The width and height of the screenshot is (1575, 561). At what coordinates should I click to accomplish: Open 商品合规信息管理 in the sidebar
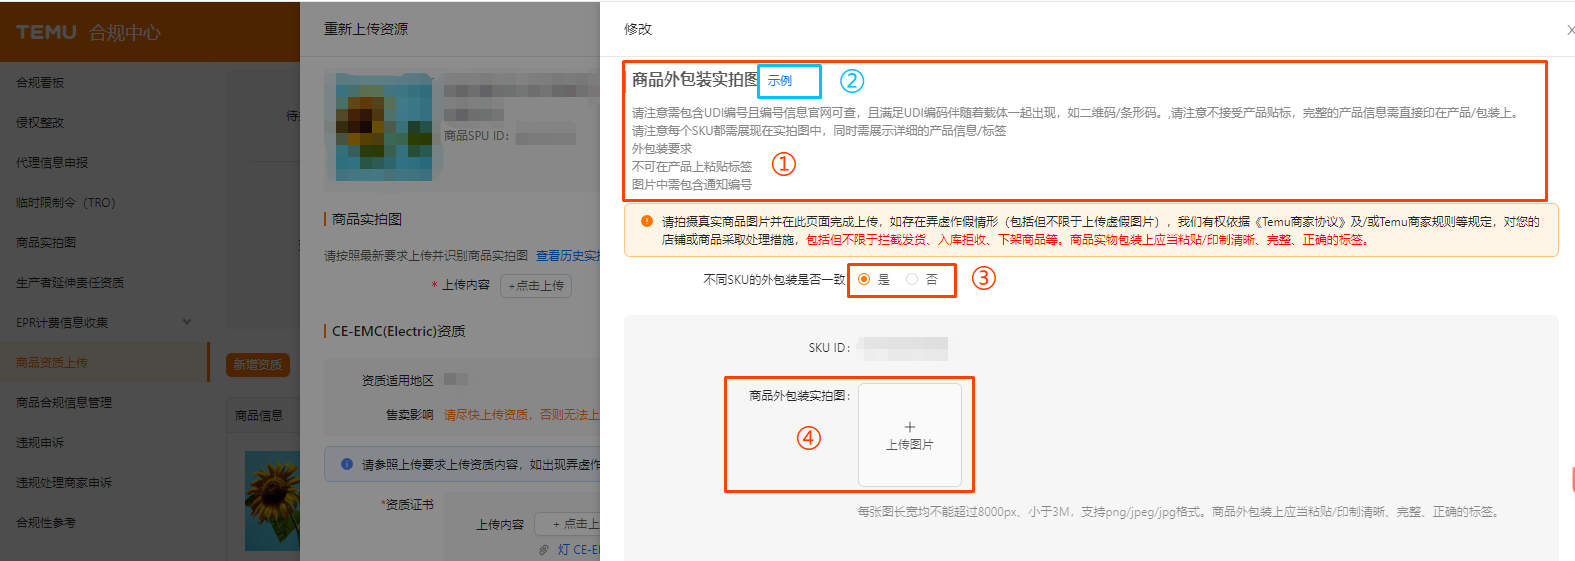point(64,403)
